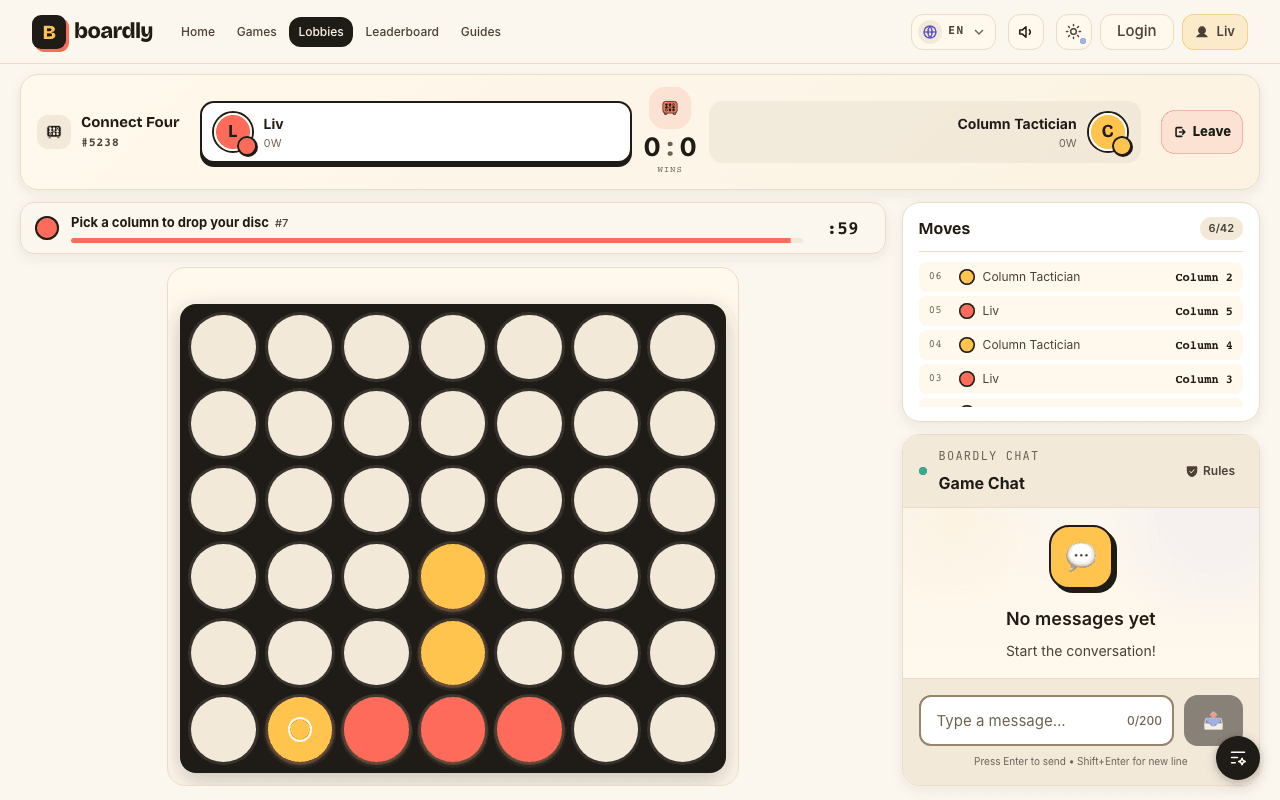Click the turn timer progress bar
Viewport: 1280px width, 800px height.
coord(437,240)
